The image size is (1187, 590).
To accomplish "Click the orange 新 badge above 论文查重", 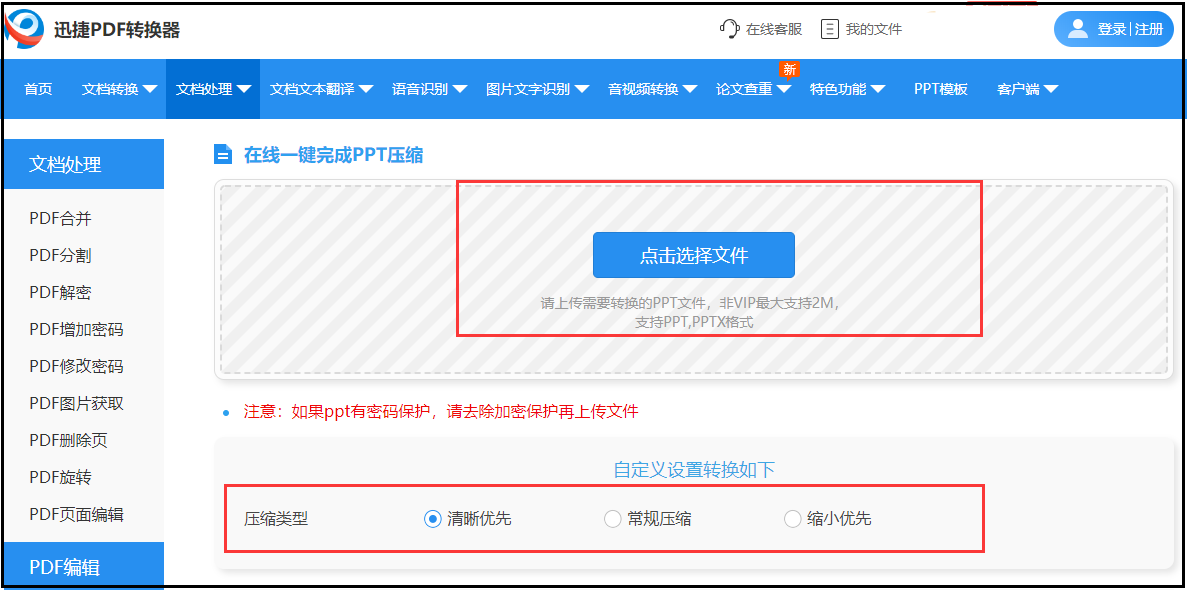I will 790,70.
